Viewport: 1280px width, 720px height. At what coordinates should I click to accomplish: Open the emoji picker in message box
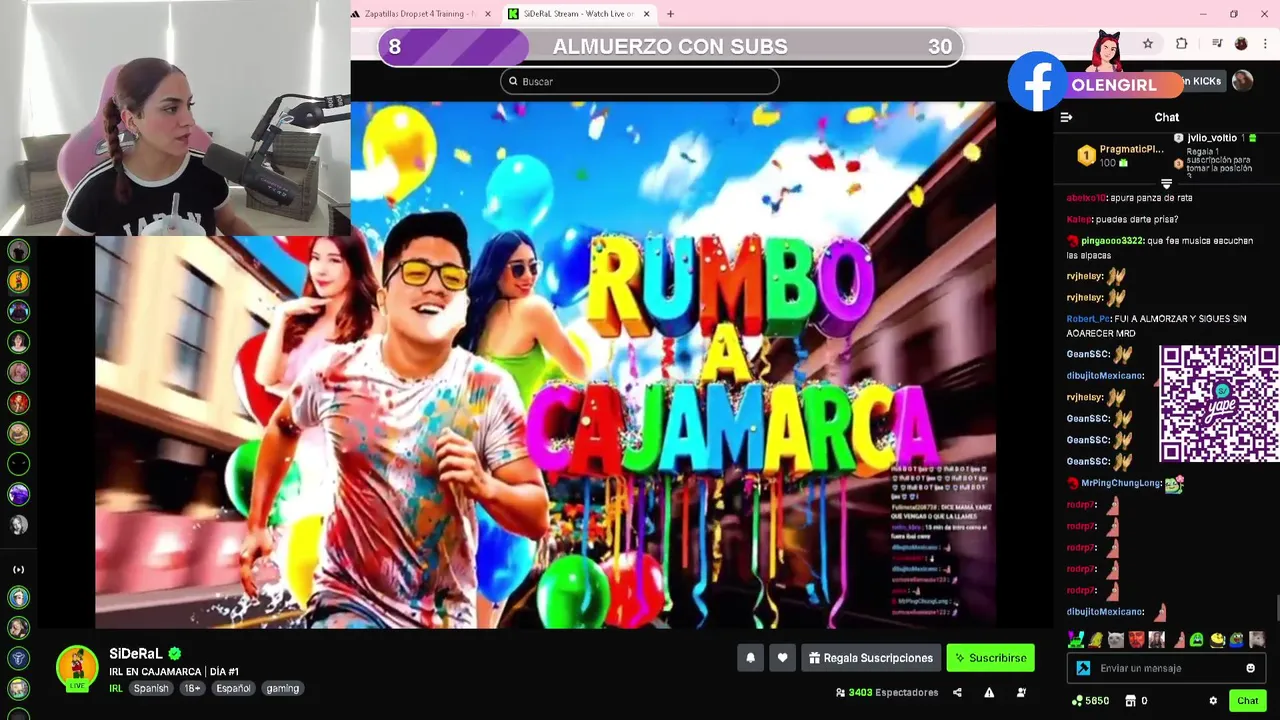tap(1250, 668)
